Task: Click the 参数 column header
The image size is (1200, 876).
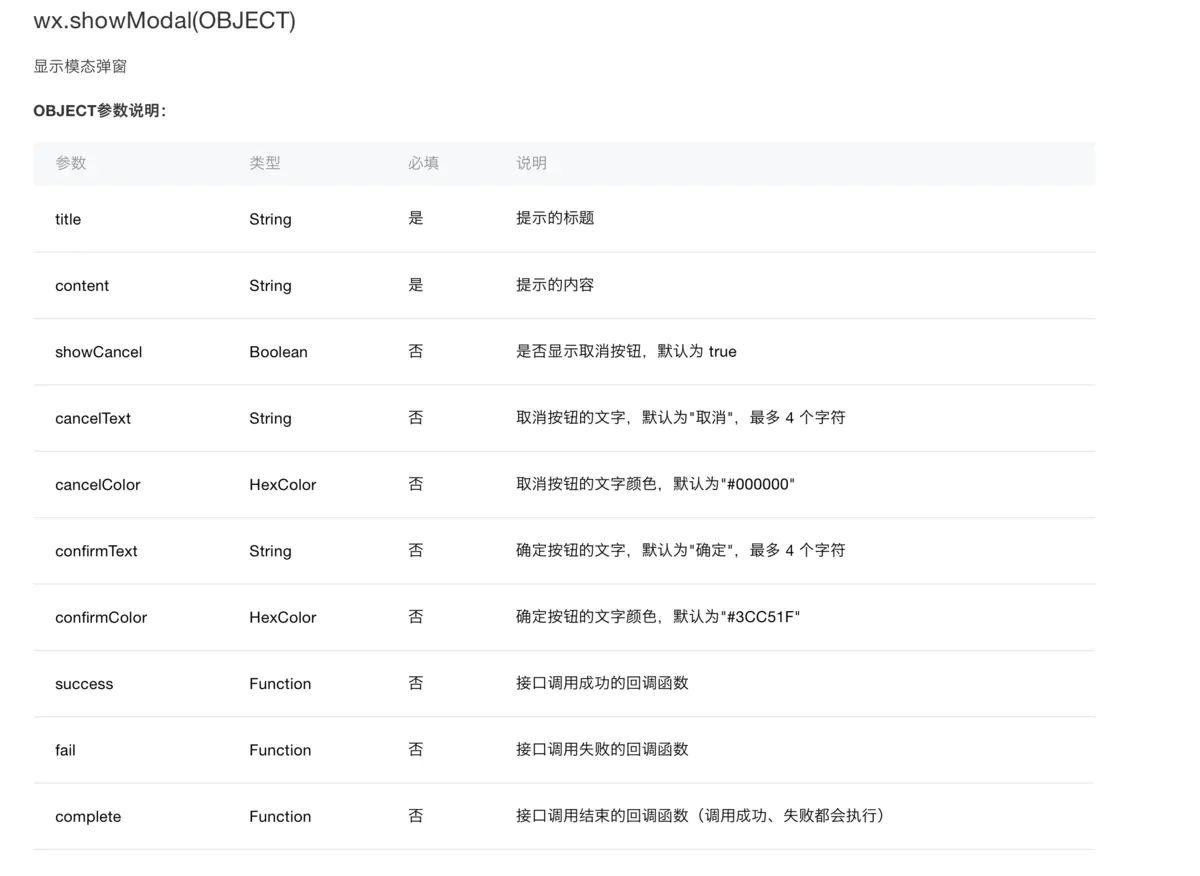Action: pos(71,163)
